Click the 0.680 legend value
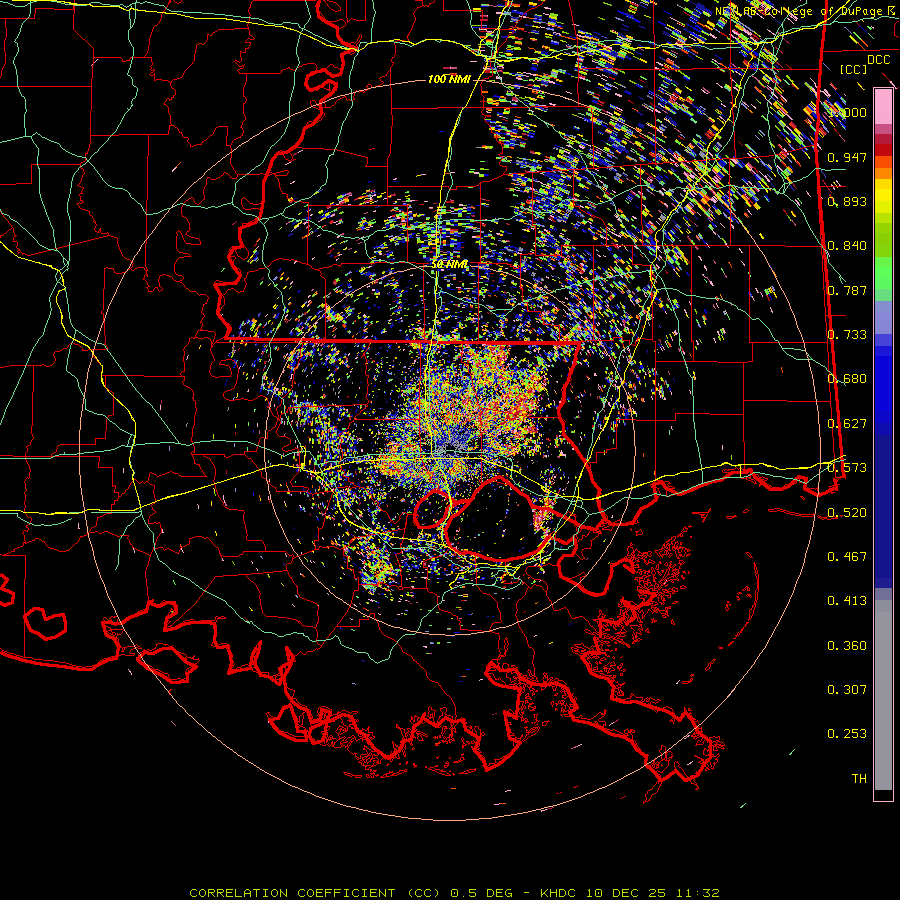Image resolution: width=900 pixels, height=900 pixels. point(847,379)
